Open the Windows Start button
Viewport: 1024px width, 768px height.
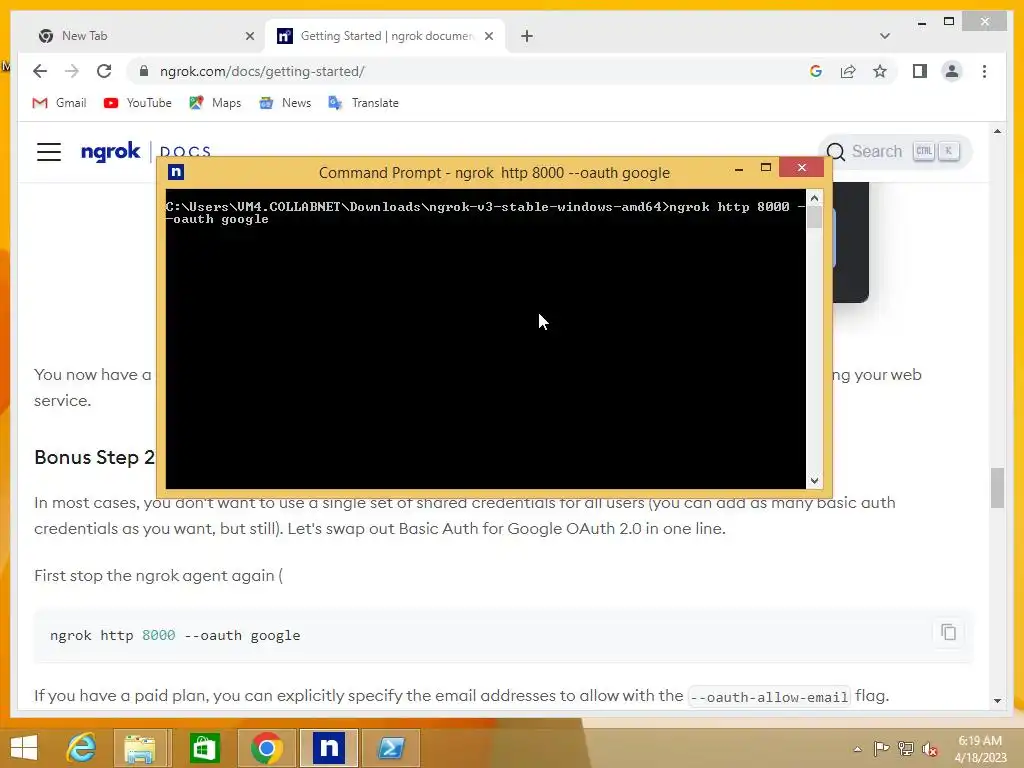(x=24, y=748)
